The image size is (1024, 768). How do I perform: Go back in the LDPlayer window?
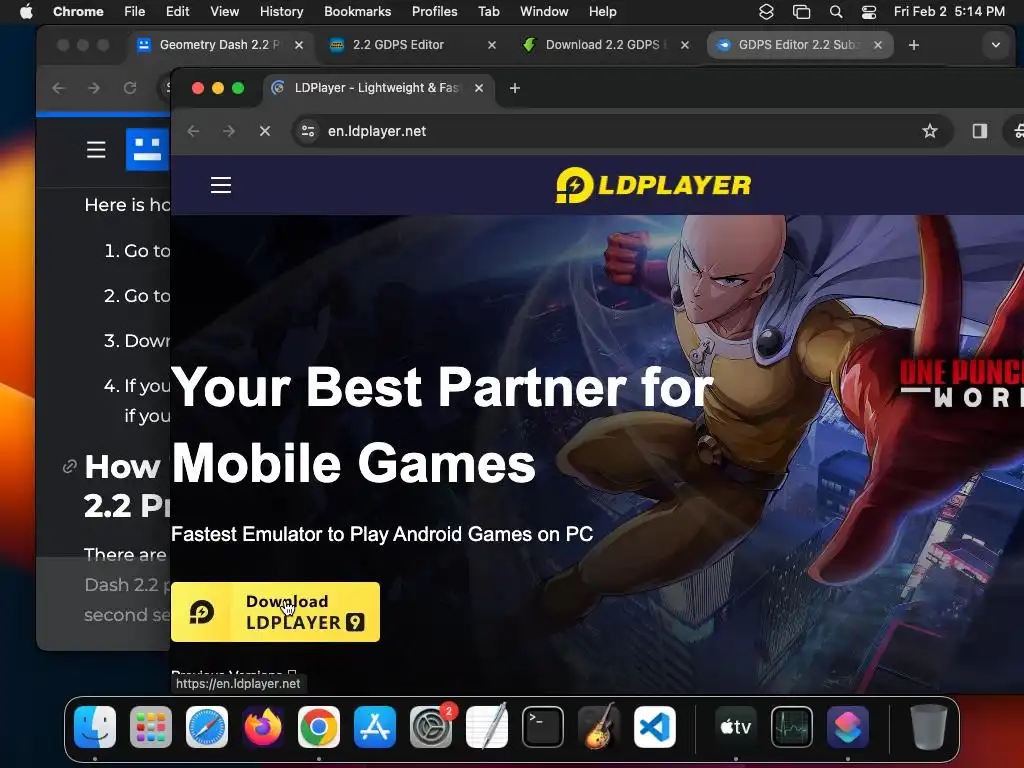pos(193,131)
